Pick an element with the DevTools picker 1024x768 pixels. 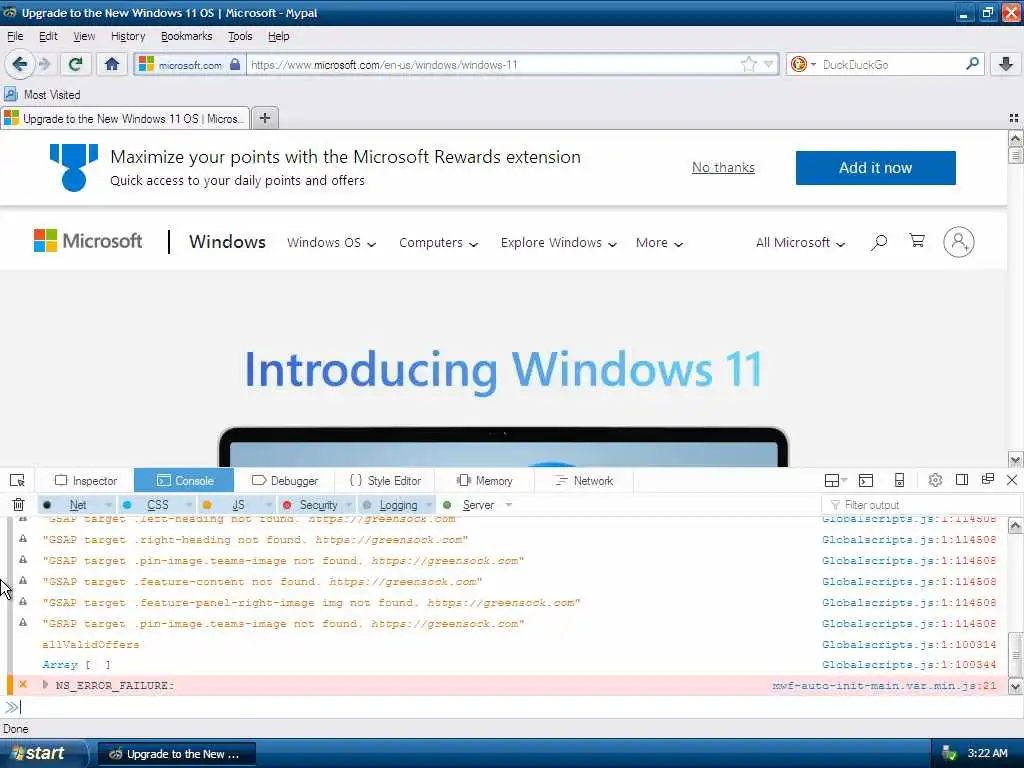point(18,481)
